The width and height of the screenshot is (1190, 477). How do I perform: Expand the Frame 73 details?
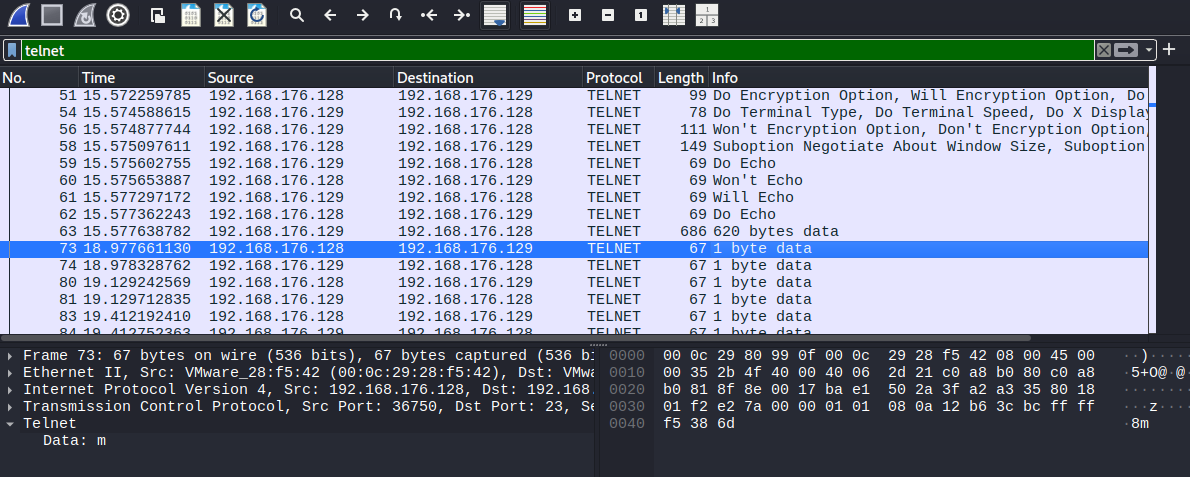(x=10, y=356)
